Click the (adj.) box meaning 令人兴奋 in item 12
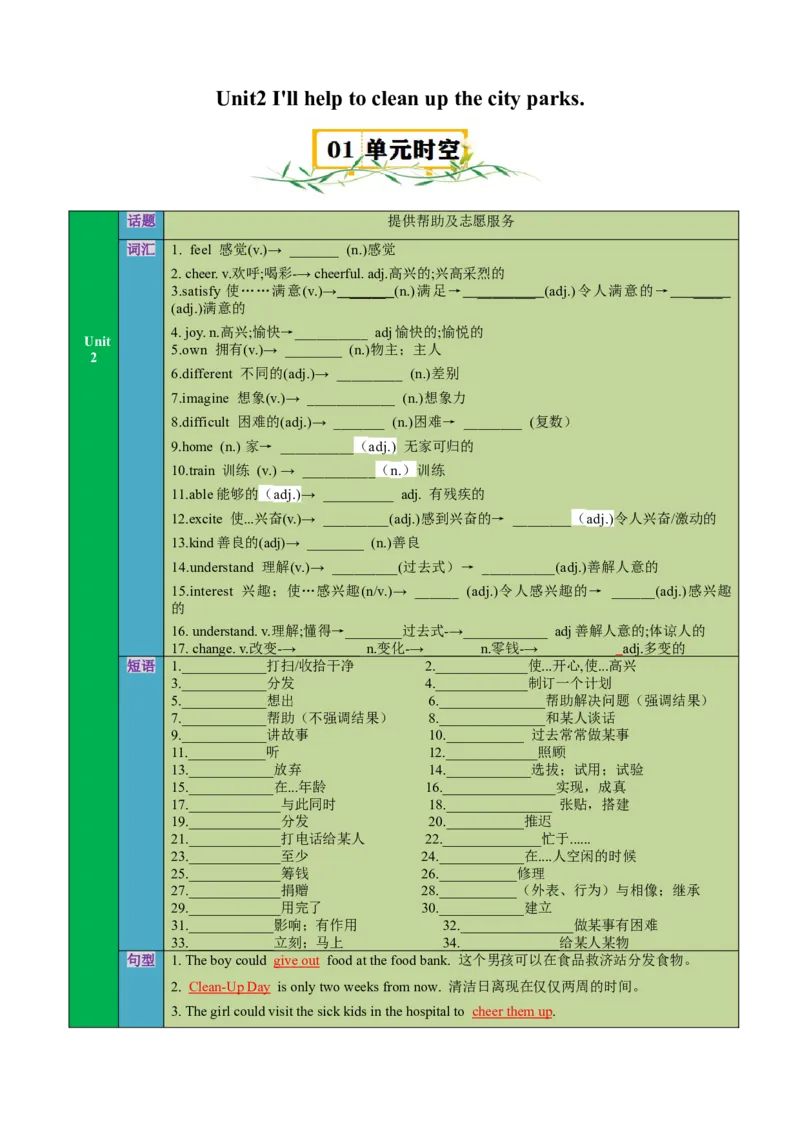Screen dimensions: 800x1132 (x=595, y=518)
